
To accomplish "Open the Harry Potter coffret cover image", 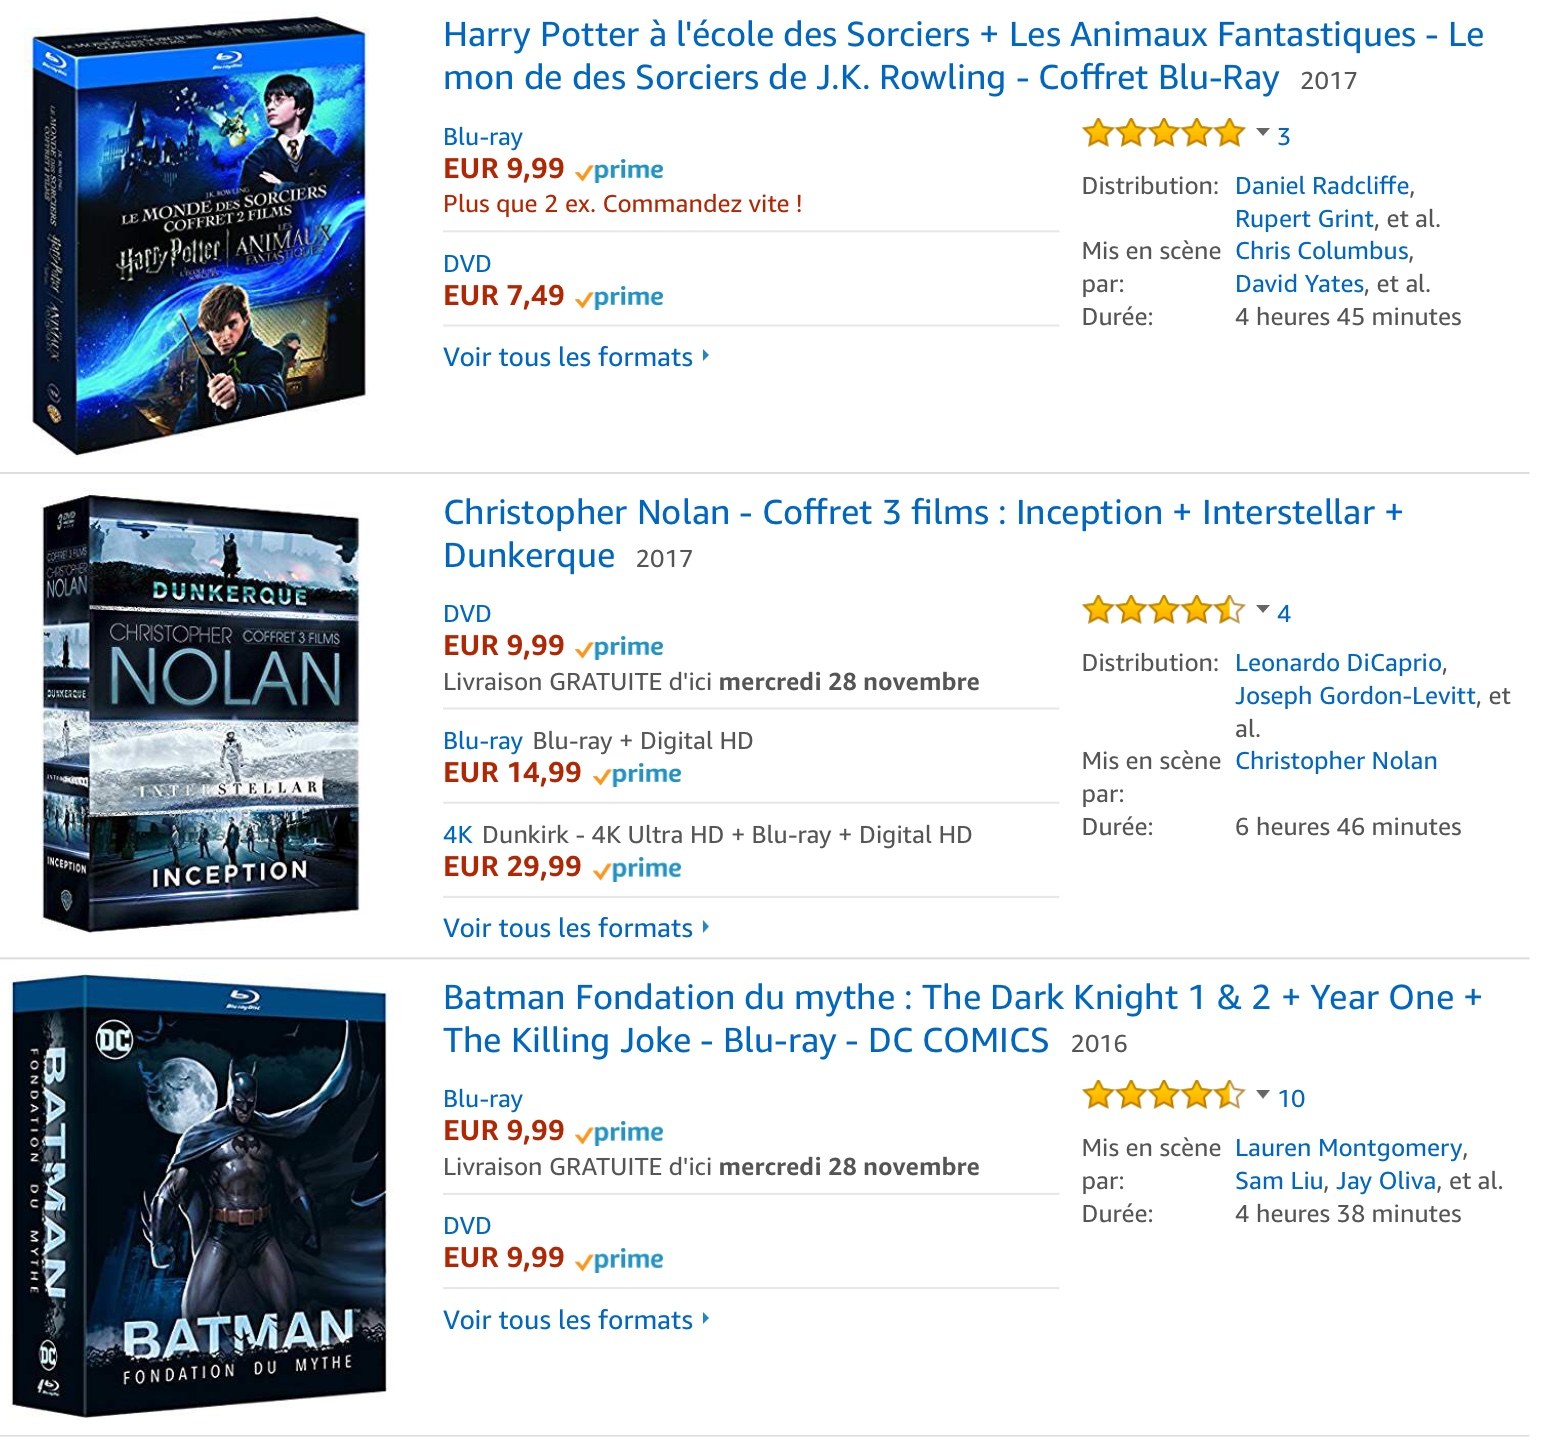I will pos(198,235).
